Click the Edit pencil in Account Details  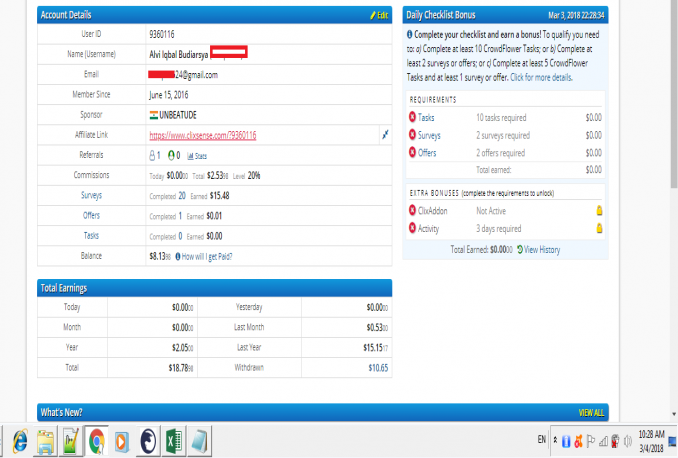tap(379, 16)
